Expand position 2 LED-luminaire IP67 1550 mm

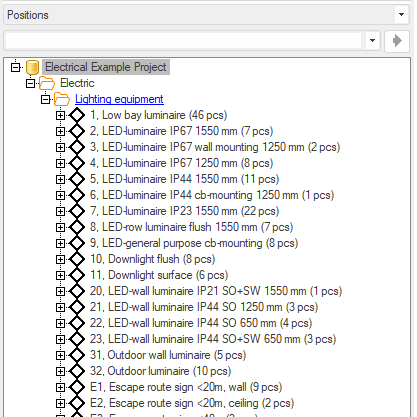[60, 131]
